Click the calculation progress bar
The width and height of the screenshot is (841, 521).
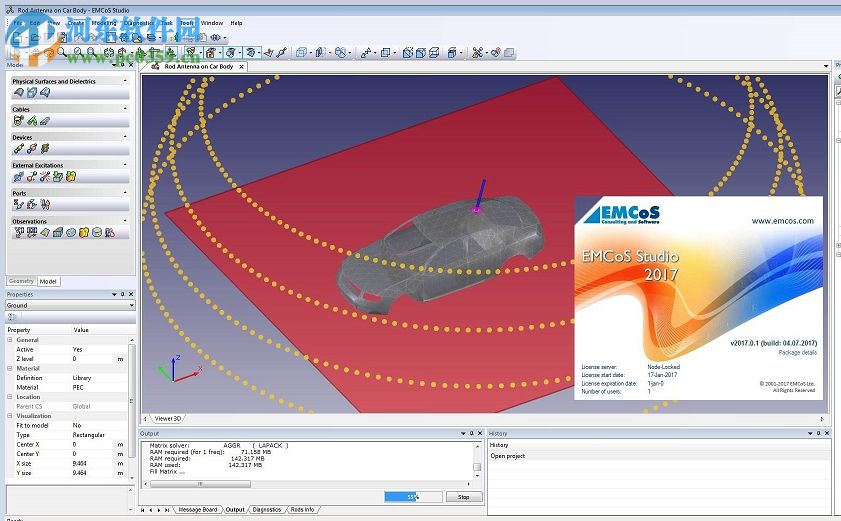(413, 497)
